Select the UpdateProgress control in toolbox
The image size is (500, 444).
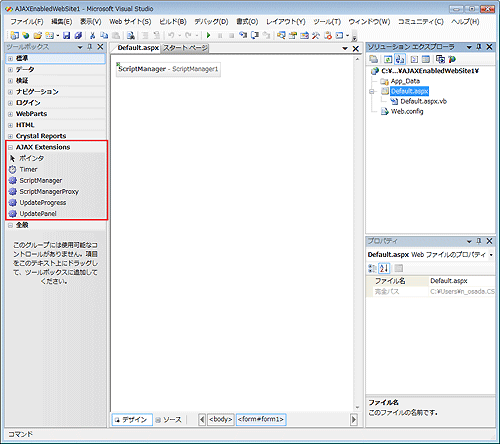[x=56, y=202]
